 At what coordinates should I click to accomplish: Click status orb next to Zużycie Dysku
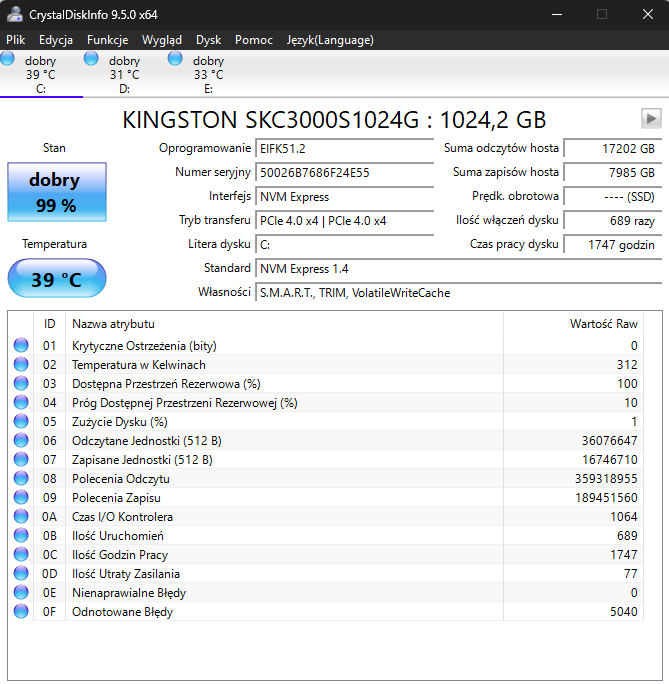click(21, 422)
